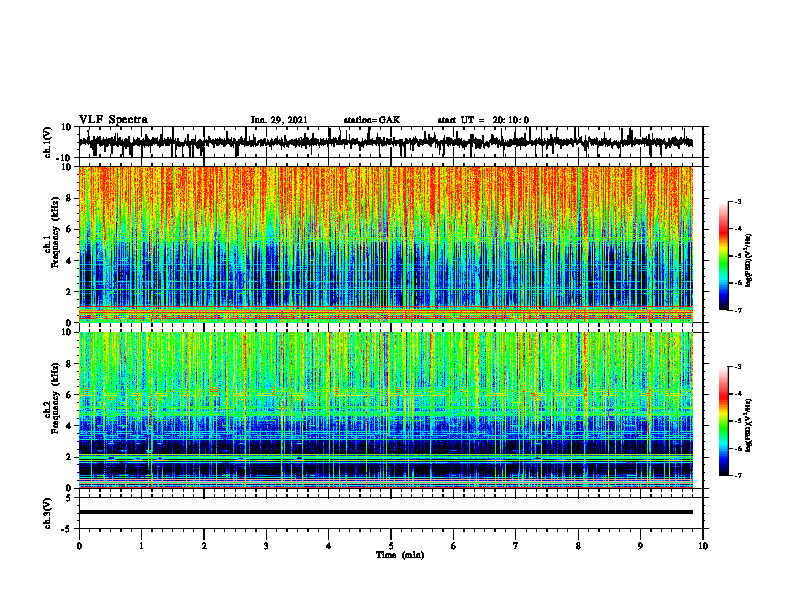Click time axis tick label "10"
Screen dimensions: 792x612
pyautogui.click(x=703, y=546)
